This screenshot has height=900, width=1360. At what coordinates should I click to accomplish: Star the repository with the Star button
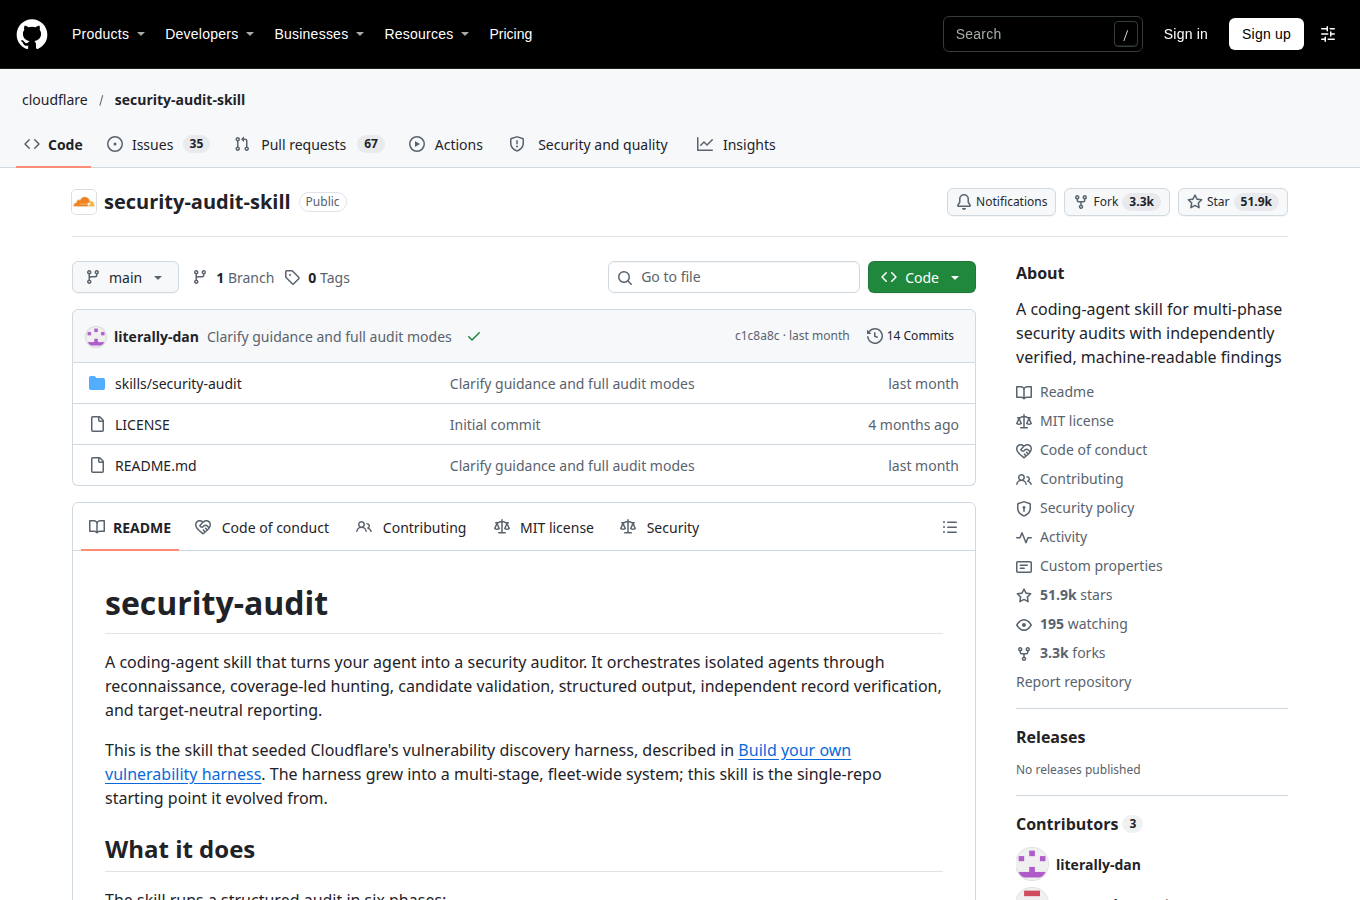tap(1232, 202)
